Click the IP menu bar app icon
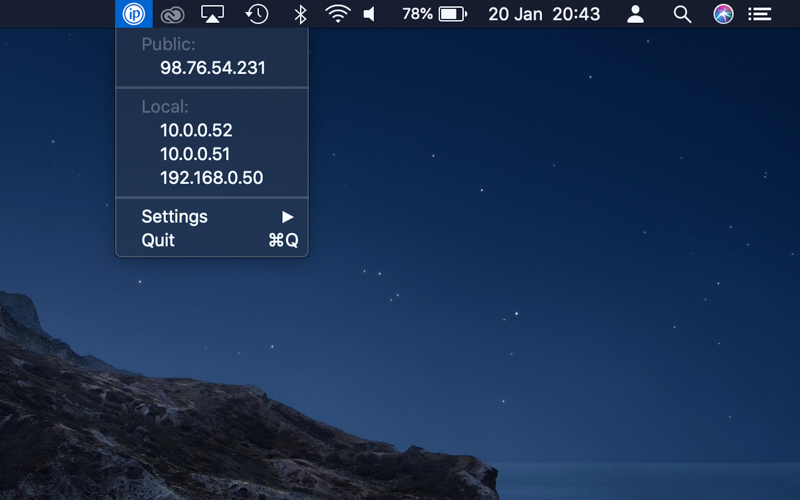The width and height of the screenshot is (800, 500). tap(134, 14)
